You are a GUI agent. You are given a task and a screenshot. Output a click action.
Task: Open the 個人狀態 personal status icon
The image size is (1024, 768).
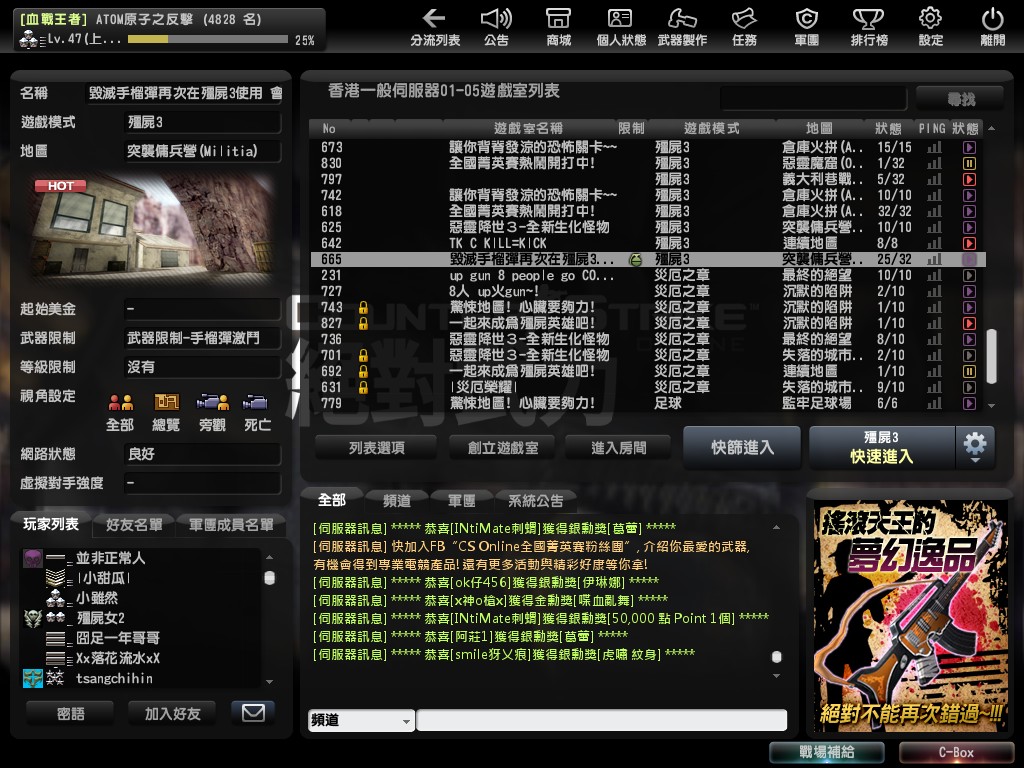point(620,27)
